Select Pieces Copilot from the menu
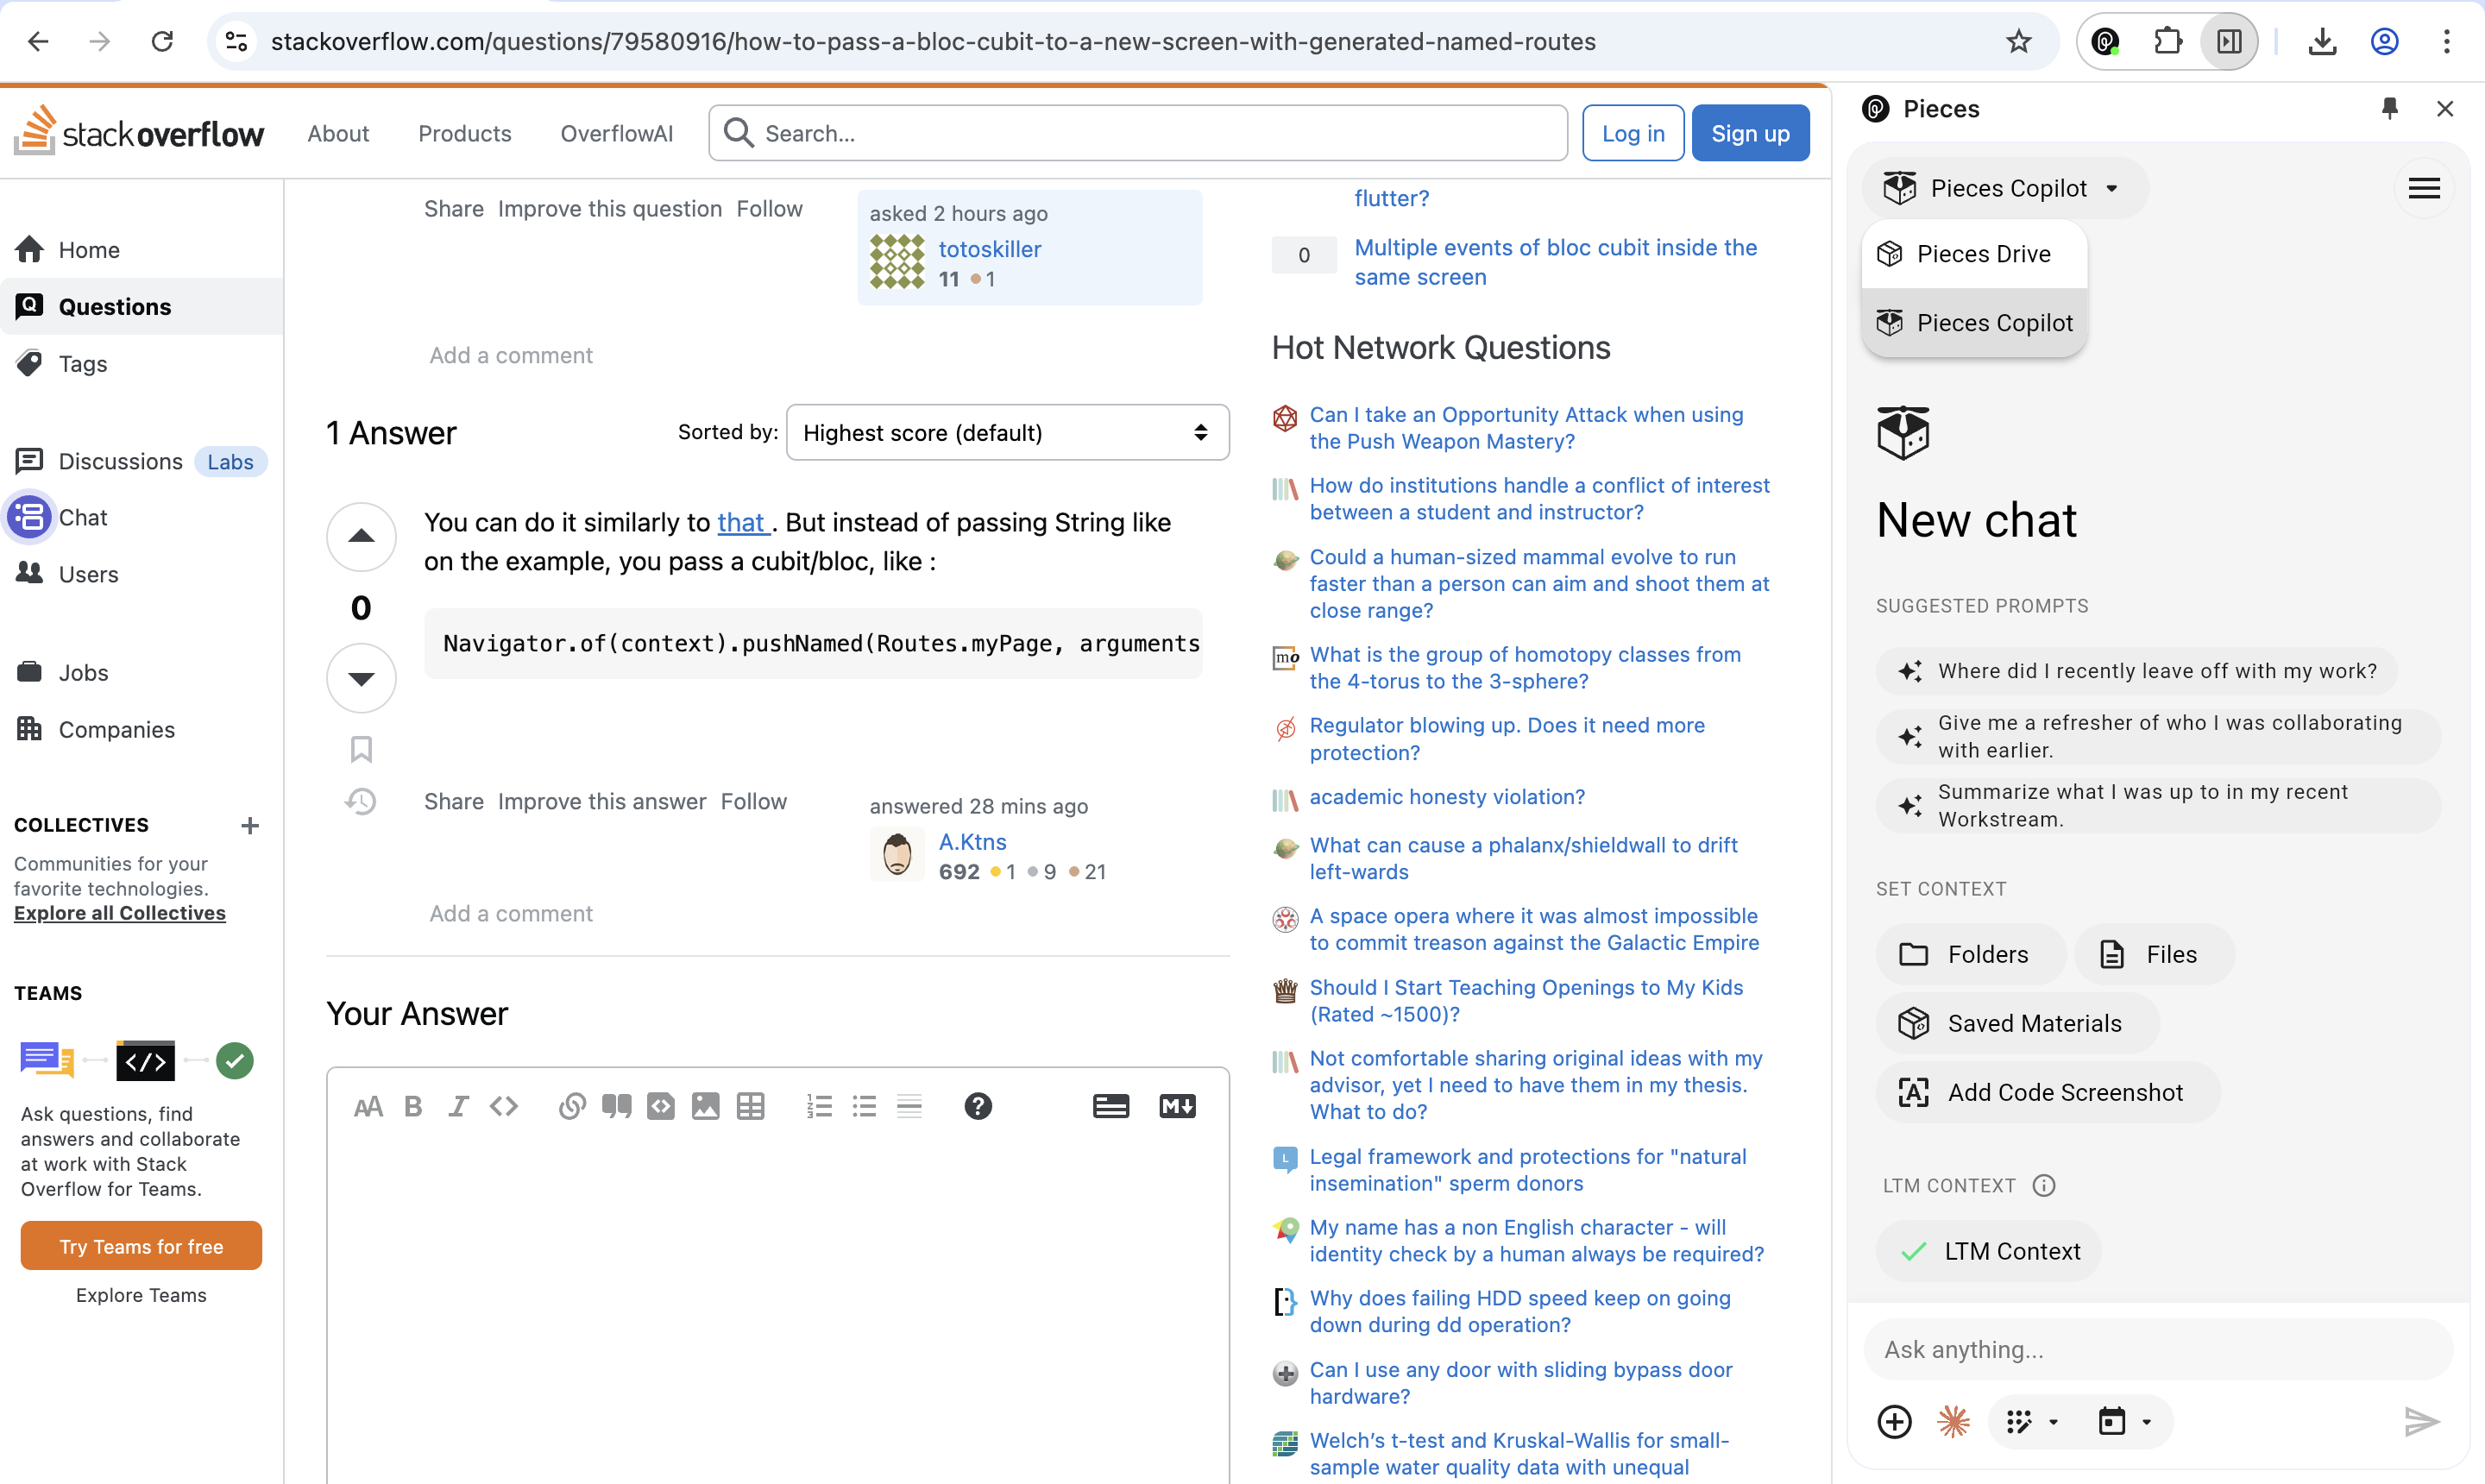The height and width of the screenshot is (1484, 2485). coord(1974,323)
